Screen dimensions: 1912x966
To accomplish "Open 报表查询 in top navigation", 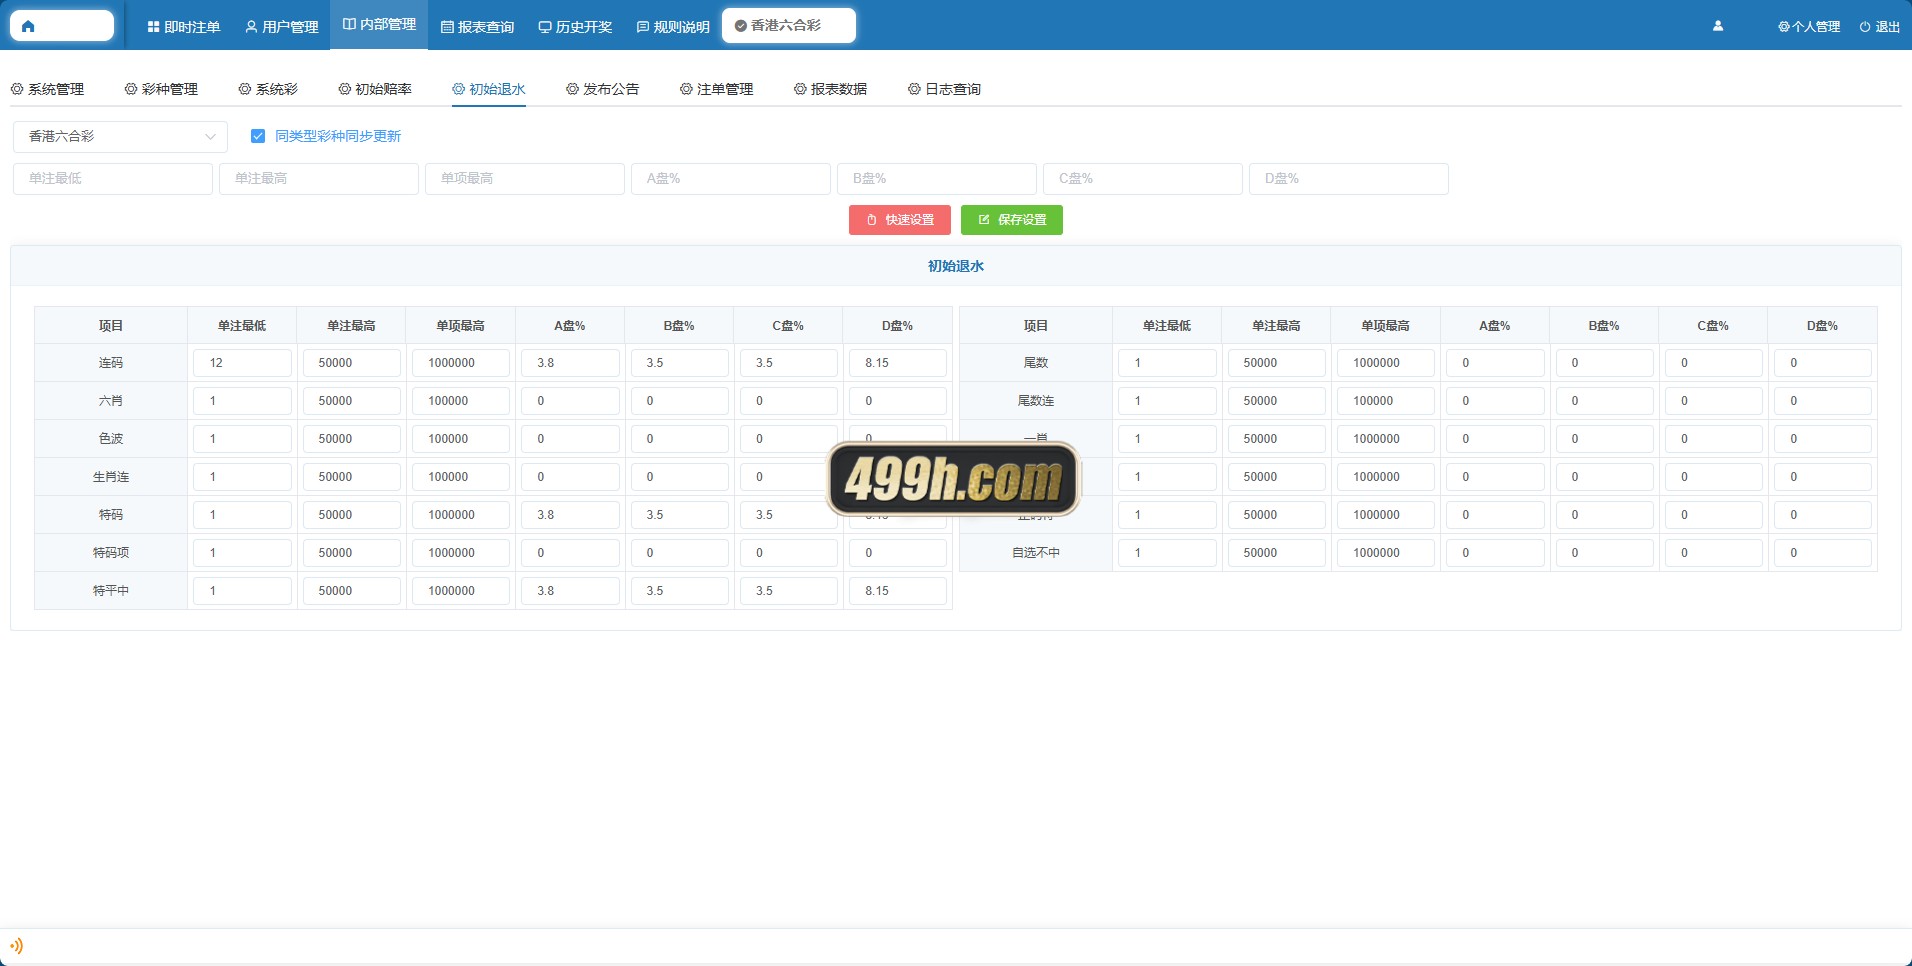I will pyautogui.click(x=477, y=27).
